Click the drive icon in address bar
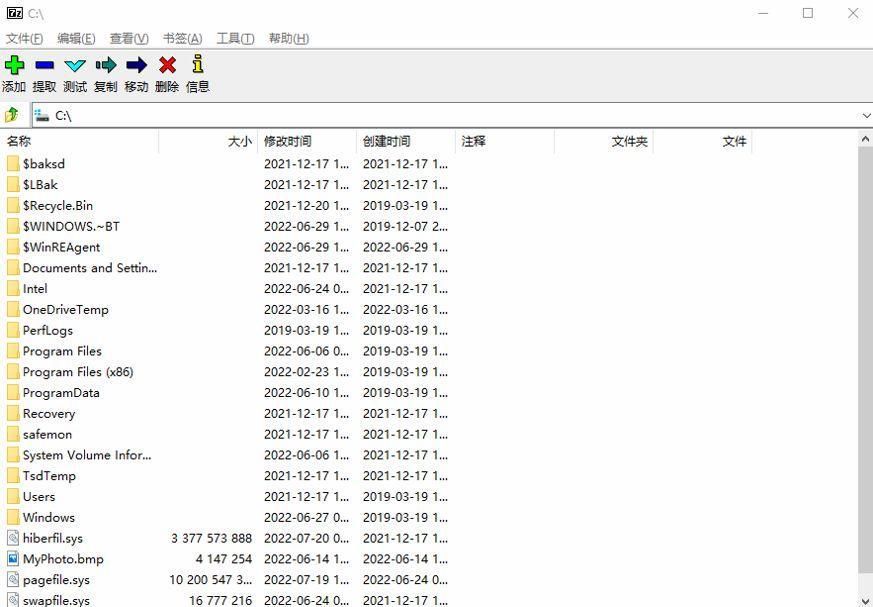 coord(42,115)
